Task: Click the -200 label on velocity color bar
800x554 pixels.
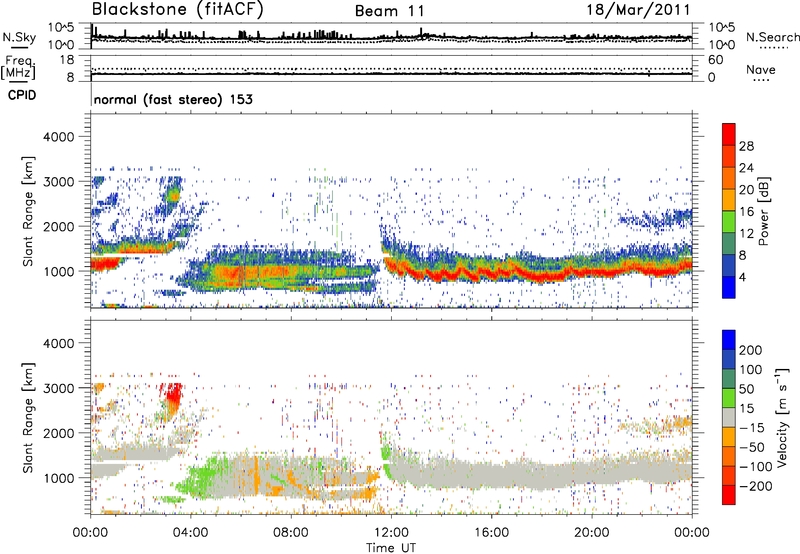Action: pos(755,486)
